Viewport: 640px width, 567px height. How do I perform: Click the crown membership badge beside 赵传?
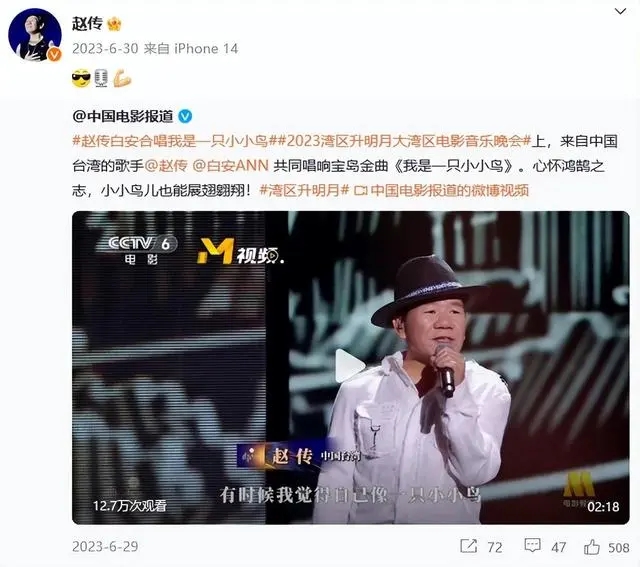point(114,24)
